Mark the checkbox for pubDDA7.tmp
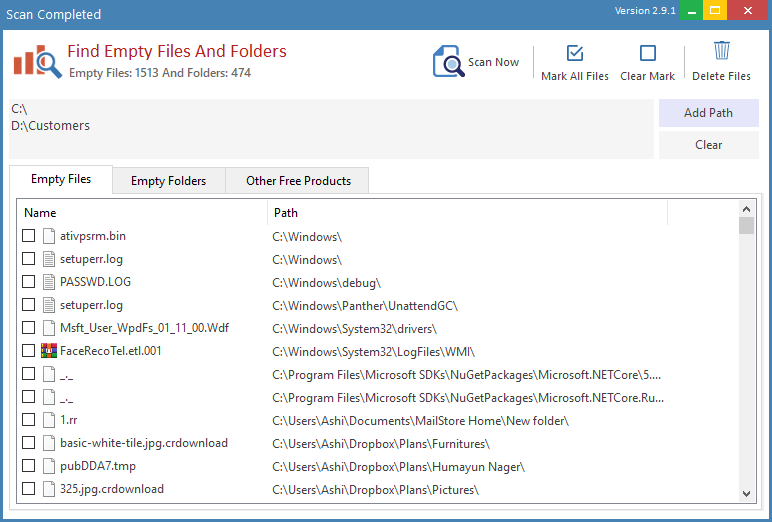Screen dimensions: 772x522 (x=29, y=466)
